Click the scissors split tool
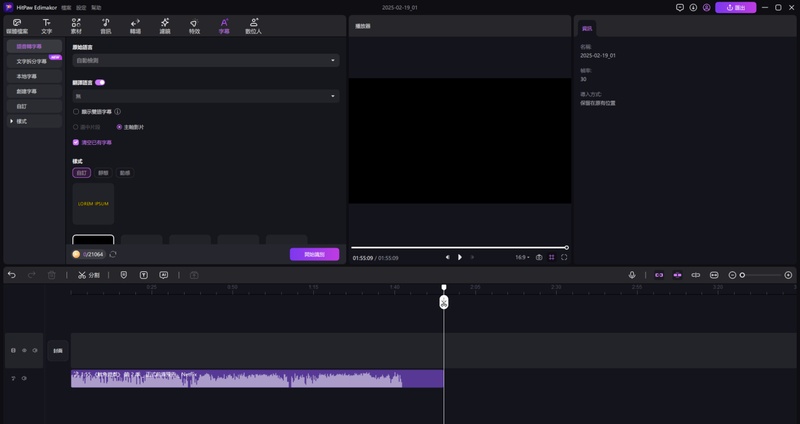This screenshot has height=424, width=800. click(x=82, y=274)
